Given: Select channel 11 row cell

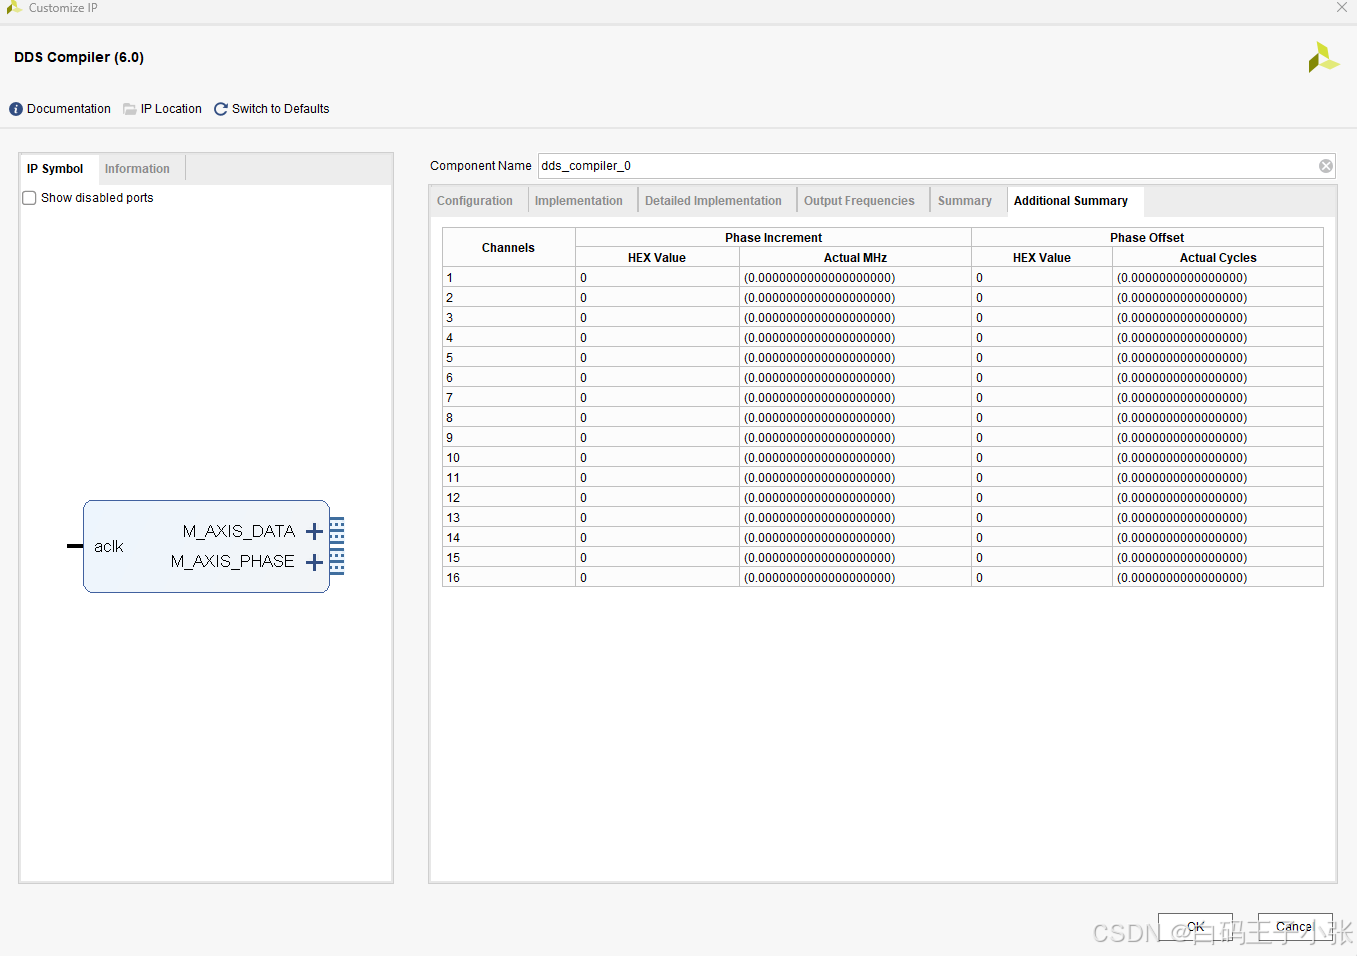Looking at the screenshot, I should [x=508, y=478].
